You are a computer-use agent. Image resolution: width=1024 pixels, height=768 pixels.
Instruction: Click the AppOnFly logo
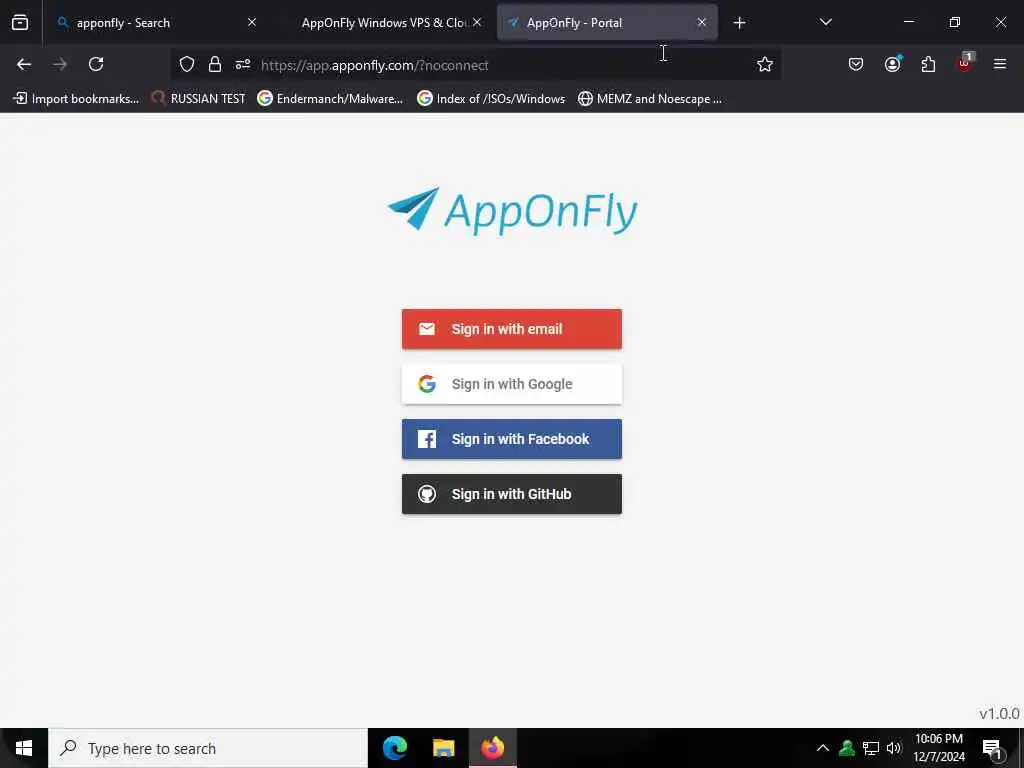(x=512, y=210)
